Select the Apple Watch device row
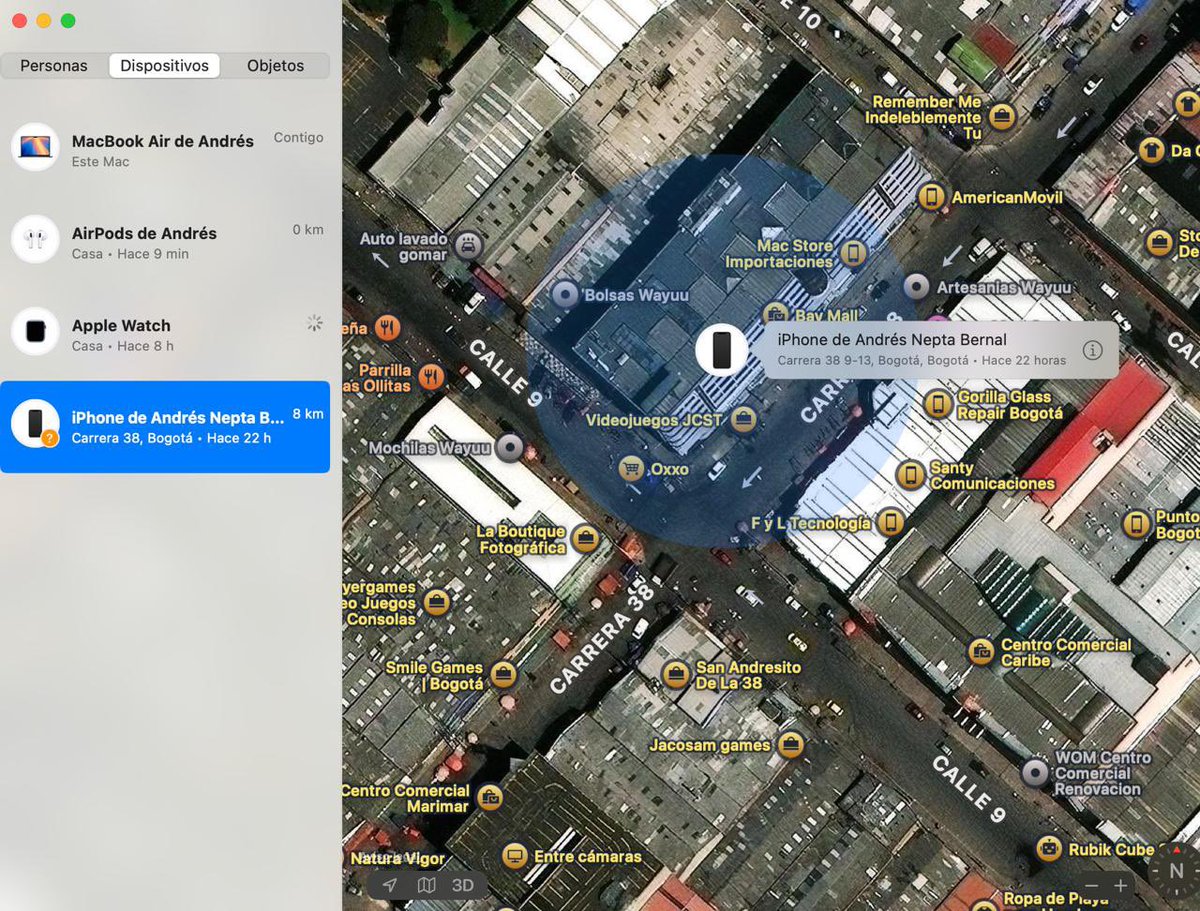Image resolution: width=1200 pixels, height=911 pixels. pyautogui.click(x=165, y=334)
